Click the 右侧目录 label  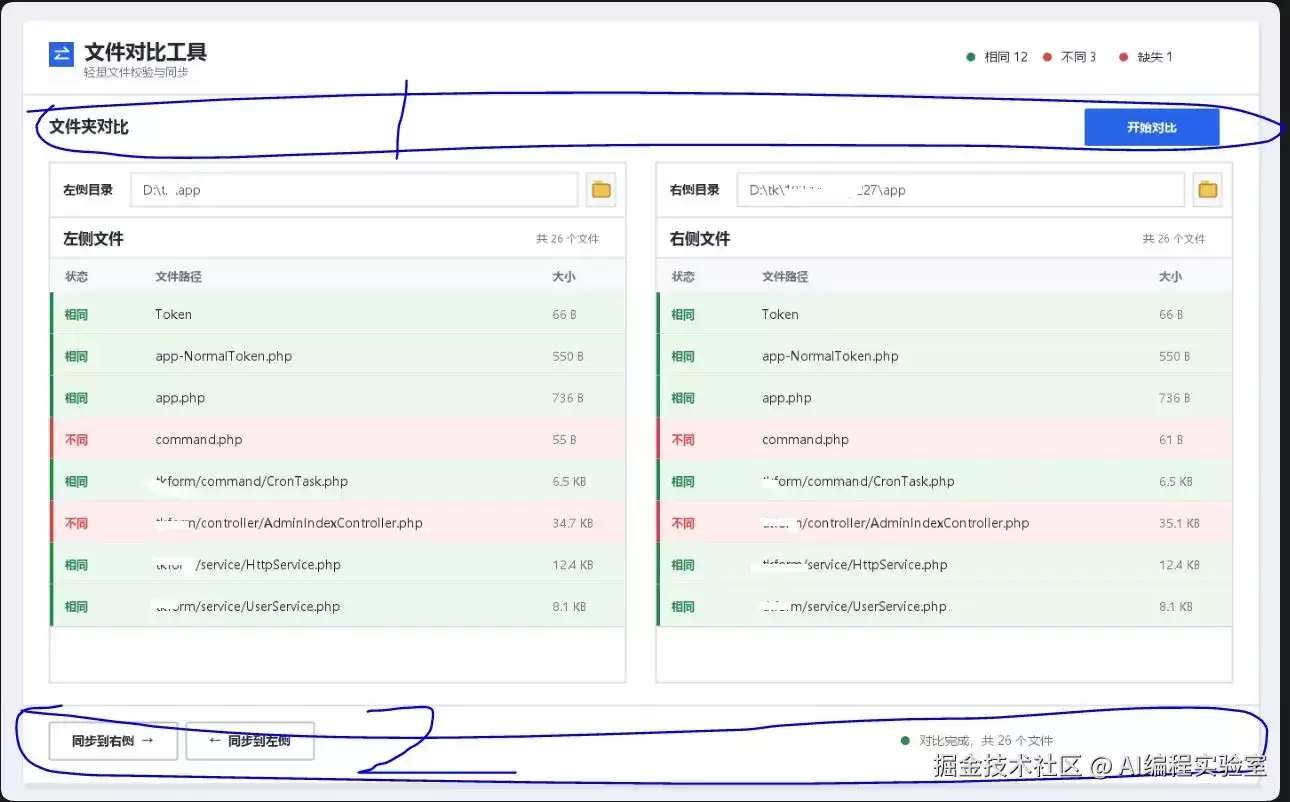point(695,190)
